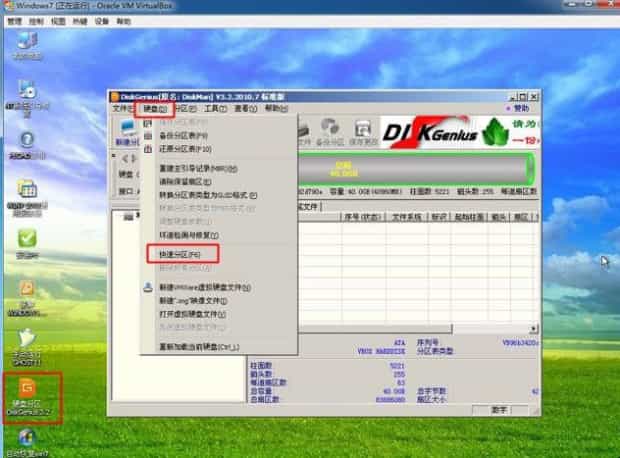
Task: Click the next disk arrow
Action: [x=134, y=159]
